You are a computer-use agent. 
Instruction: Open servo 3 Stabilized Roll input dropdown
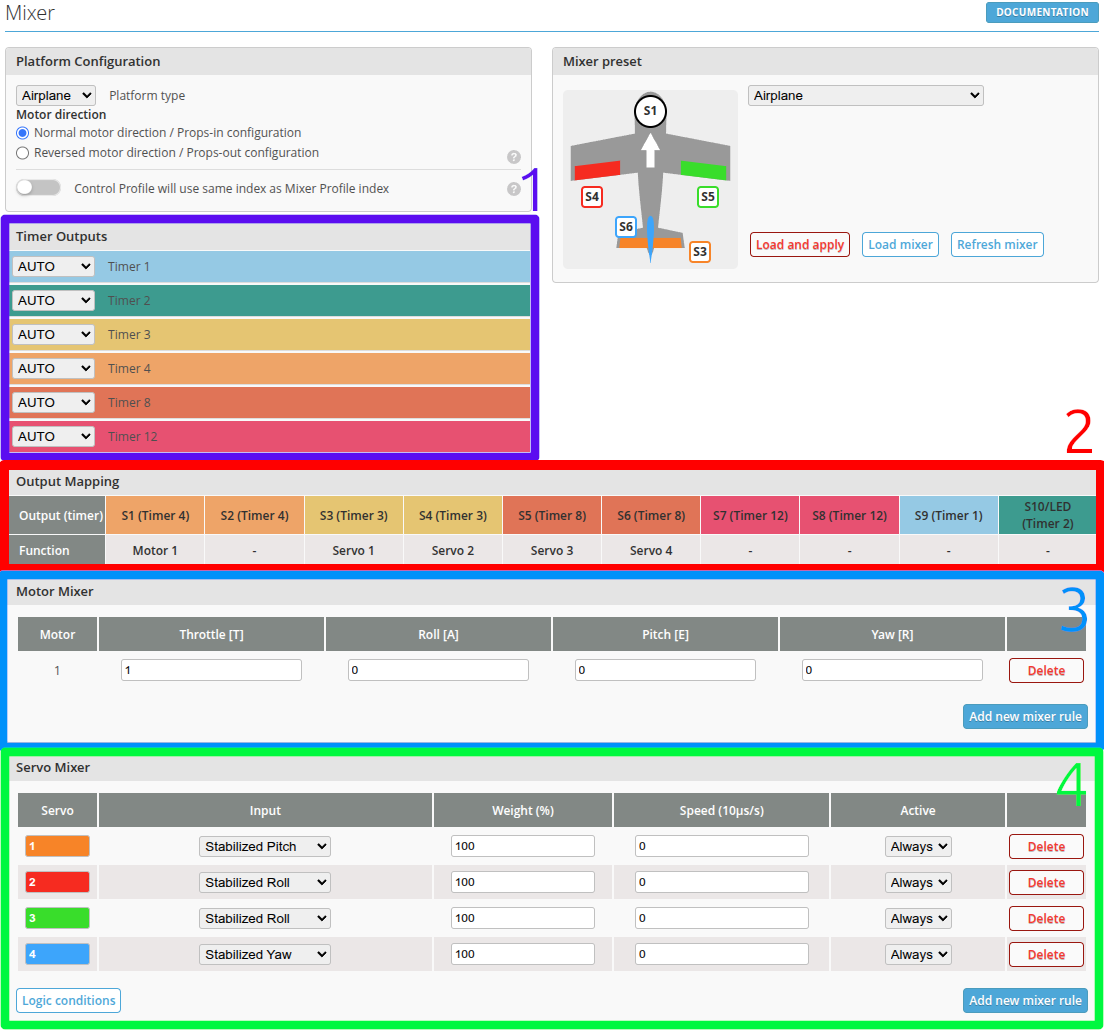pos(265,919)
